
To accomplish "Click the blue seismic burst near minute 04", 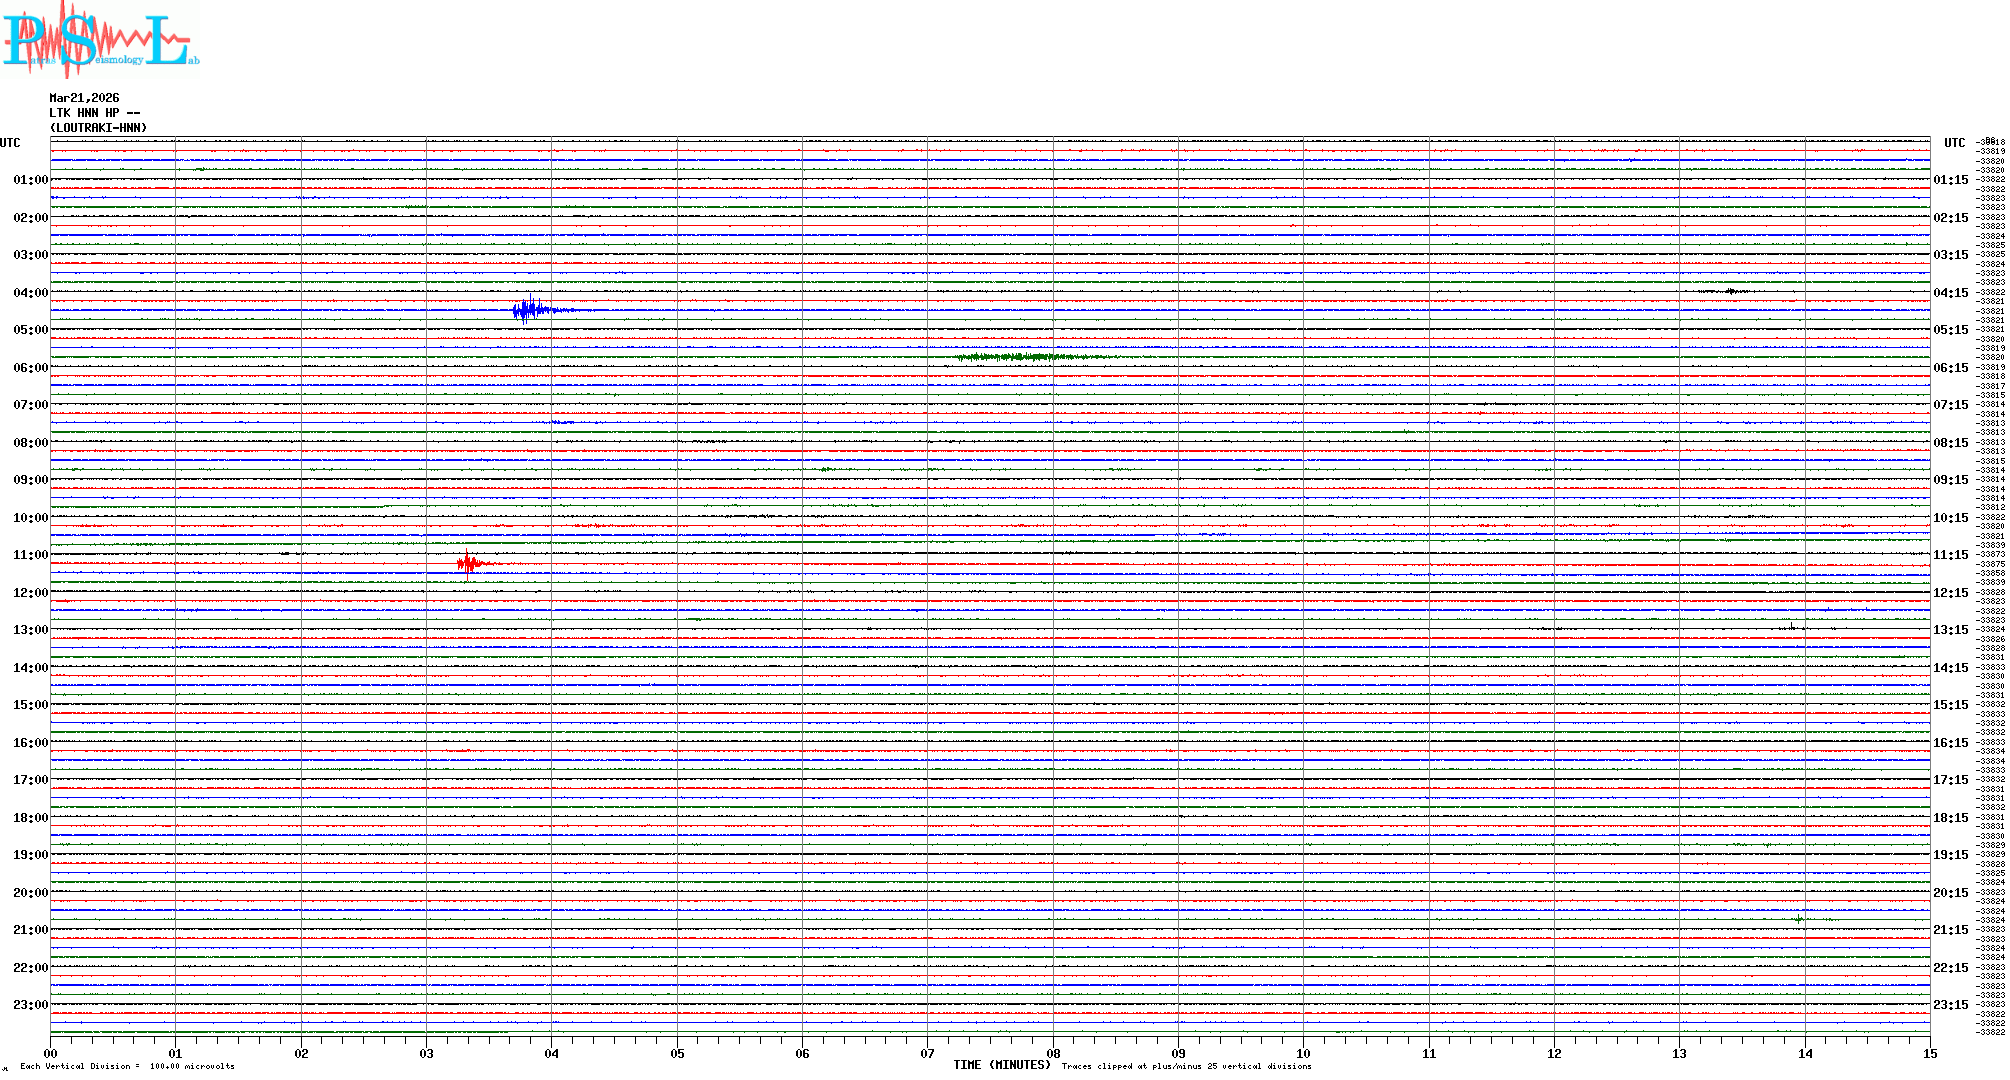I will click(528, 310).
